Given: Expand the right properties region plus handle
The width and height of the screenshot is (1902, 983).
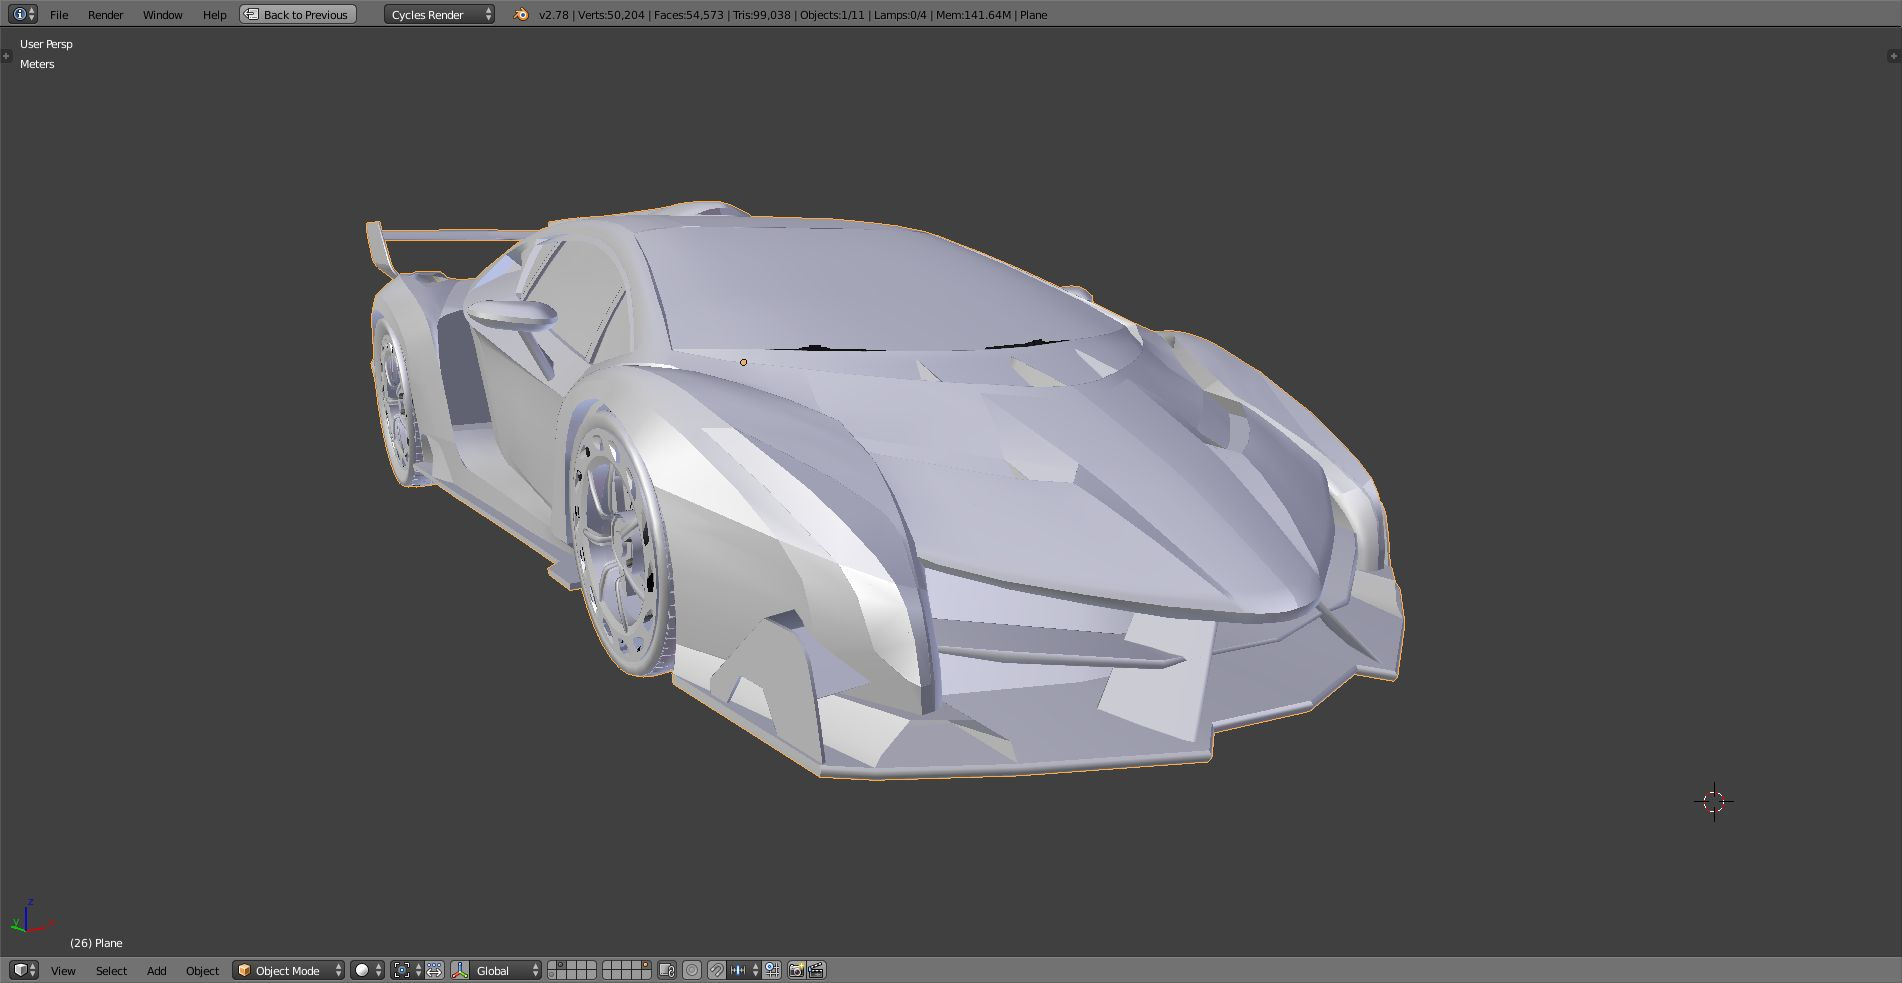Looking at the screenshot, I should [x=1895, y=56].
